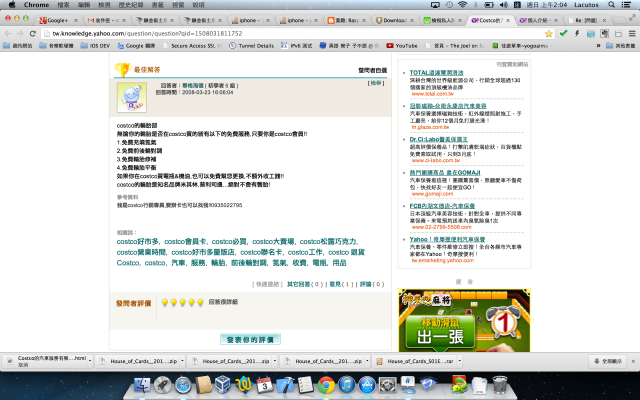
Task: Bookmark this page with the star icon
Action: (x=549, y=33)
